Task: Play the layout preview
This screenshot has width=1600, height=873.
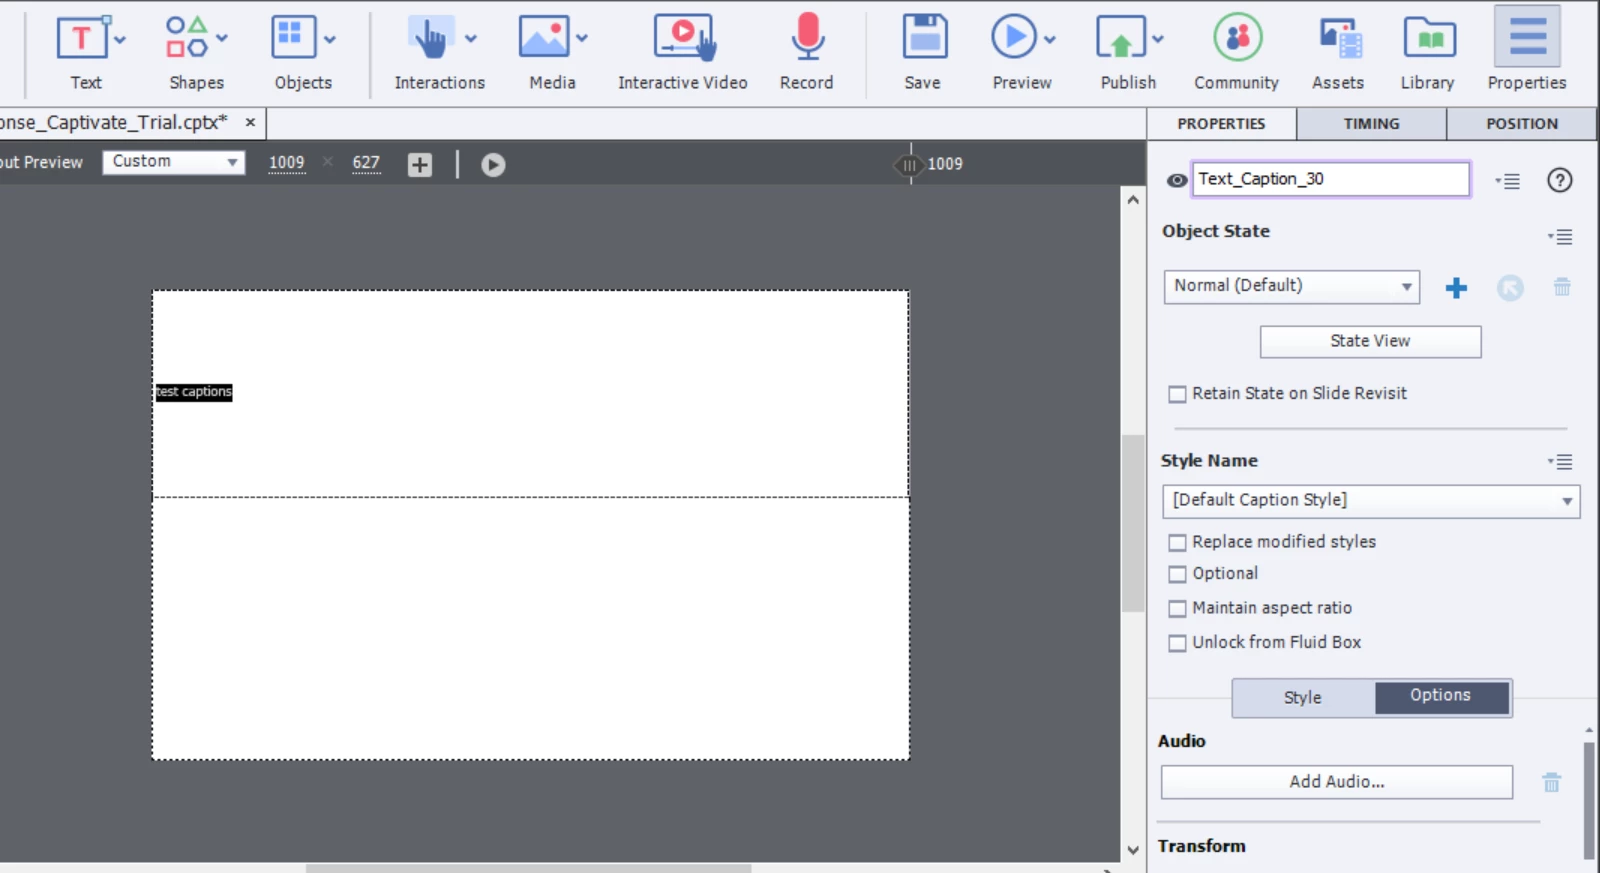Action: click(x=493, y=164)
